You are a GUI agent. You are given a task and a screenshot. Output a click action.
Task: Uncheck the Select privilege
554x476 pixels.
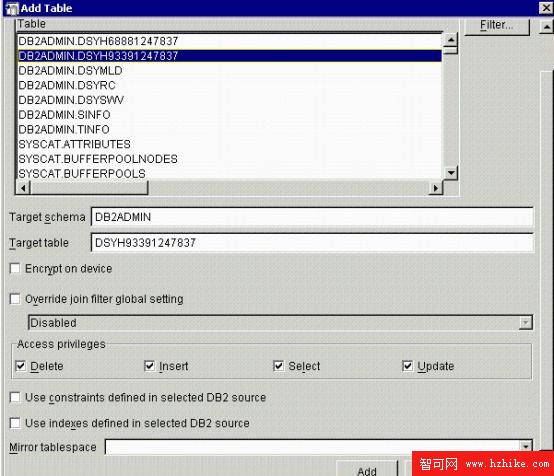279,366
